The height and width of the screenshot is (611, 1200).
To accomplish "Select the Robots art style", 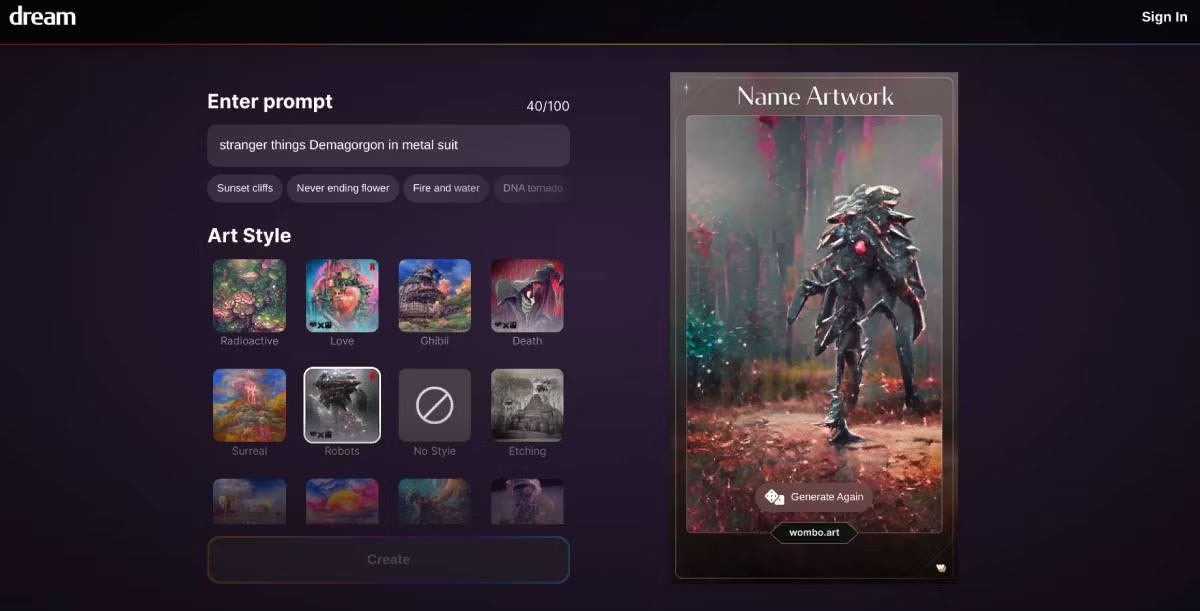I will tap(342, 405).
